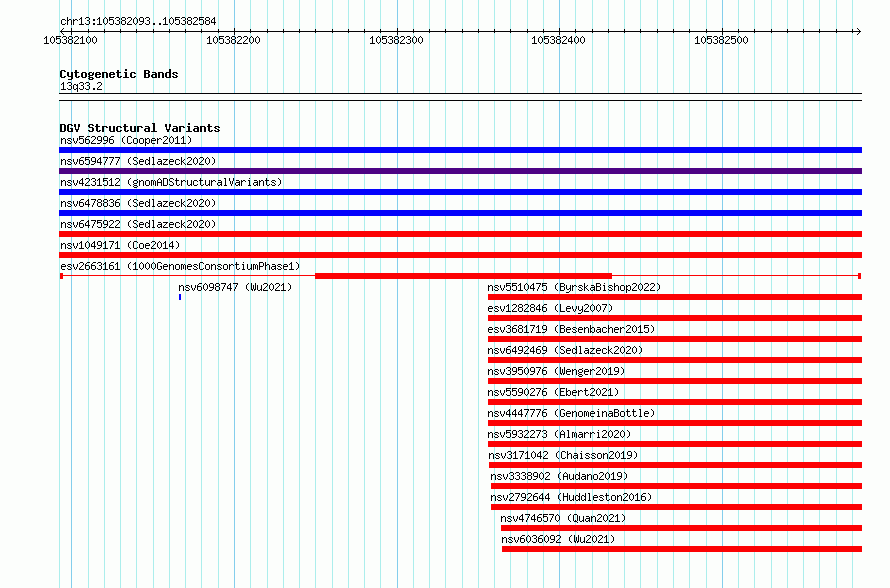Image resolution: width=890 pixels, height=588 pixels.
Task: Click the nsv5932273 (Almarri2020) label
Action: click(x=559, y=434)
